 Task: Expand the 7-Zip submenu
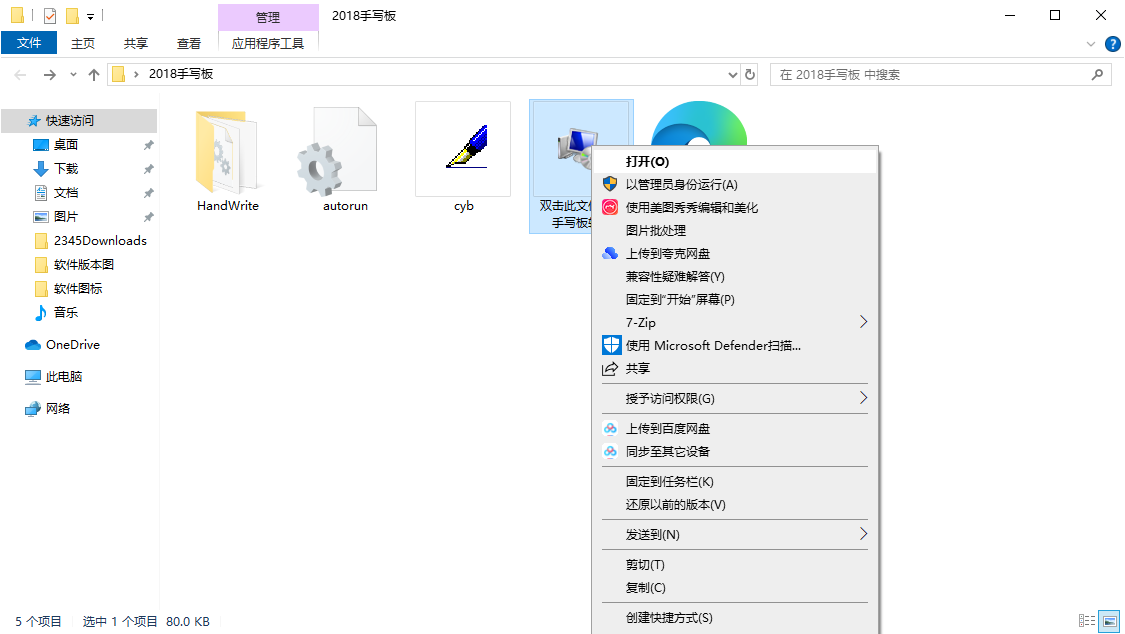pos(862,322)
